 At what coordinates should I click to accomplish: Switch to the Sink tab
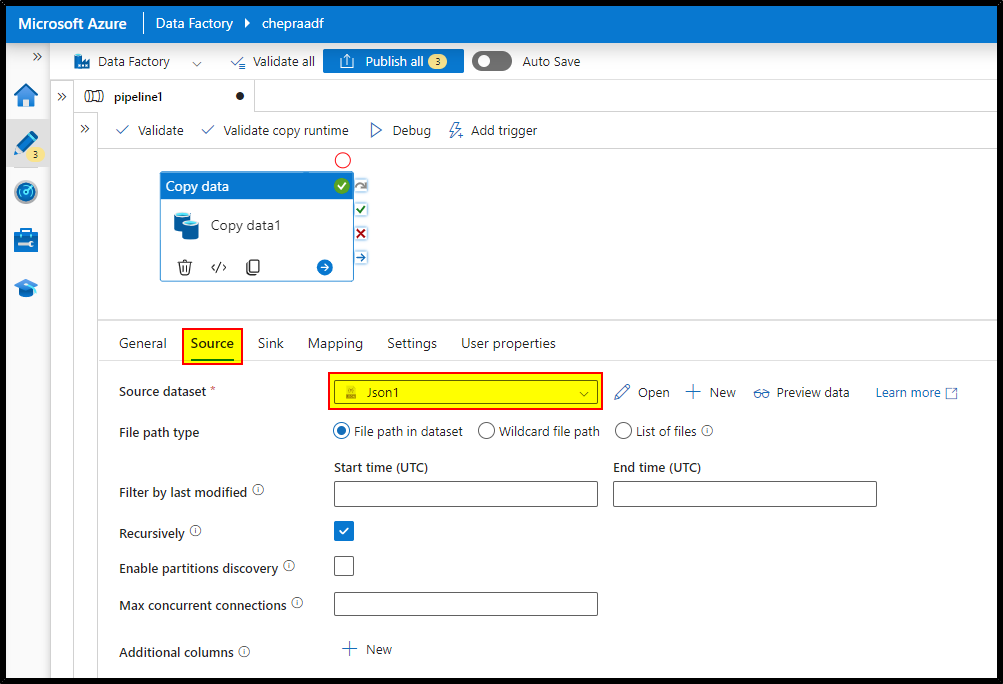coord(271,344)
